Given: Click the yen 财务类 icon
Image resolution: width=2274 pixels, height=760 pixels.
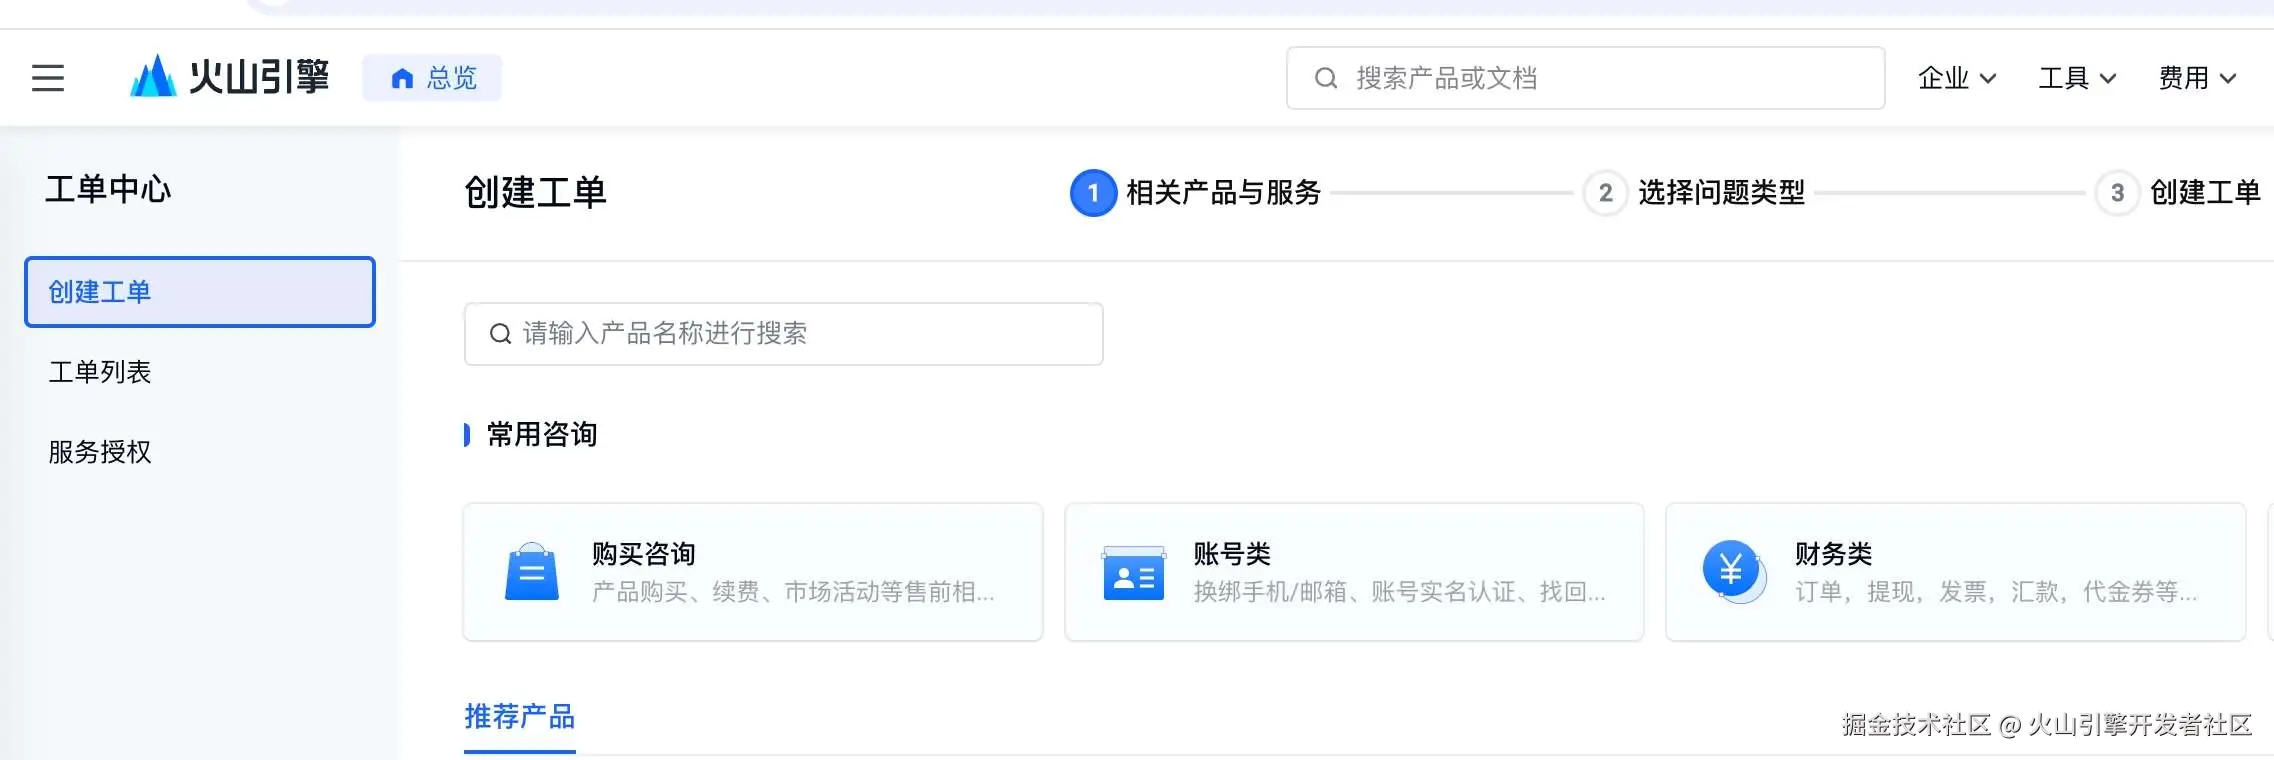Looking at the screenshot, I should pyautogui.click(x=1732, y=571).
